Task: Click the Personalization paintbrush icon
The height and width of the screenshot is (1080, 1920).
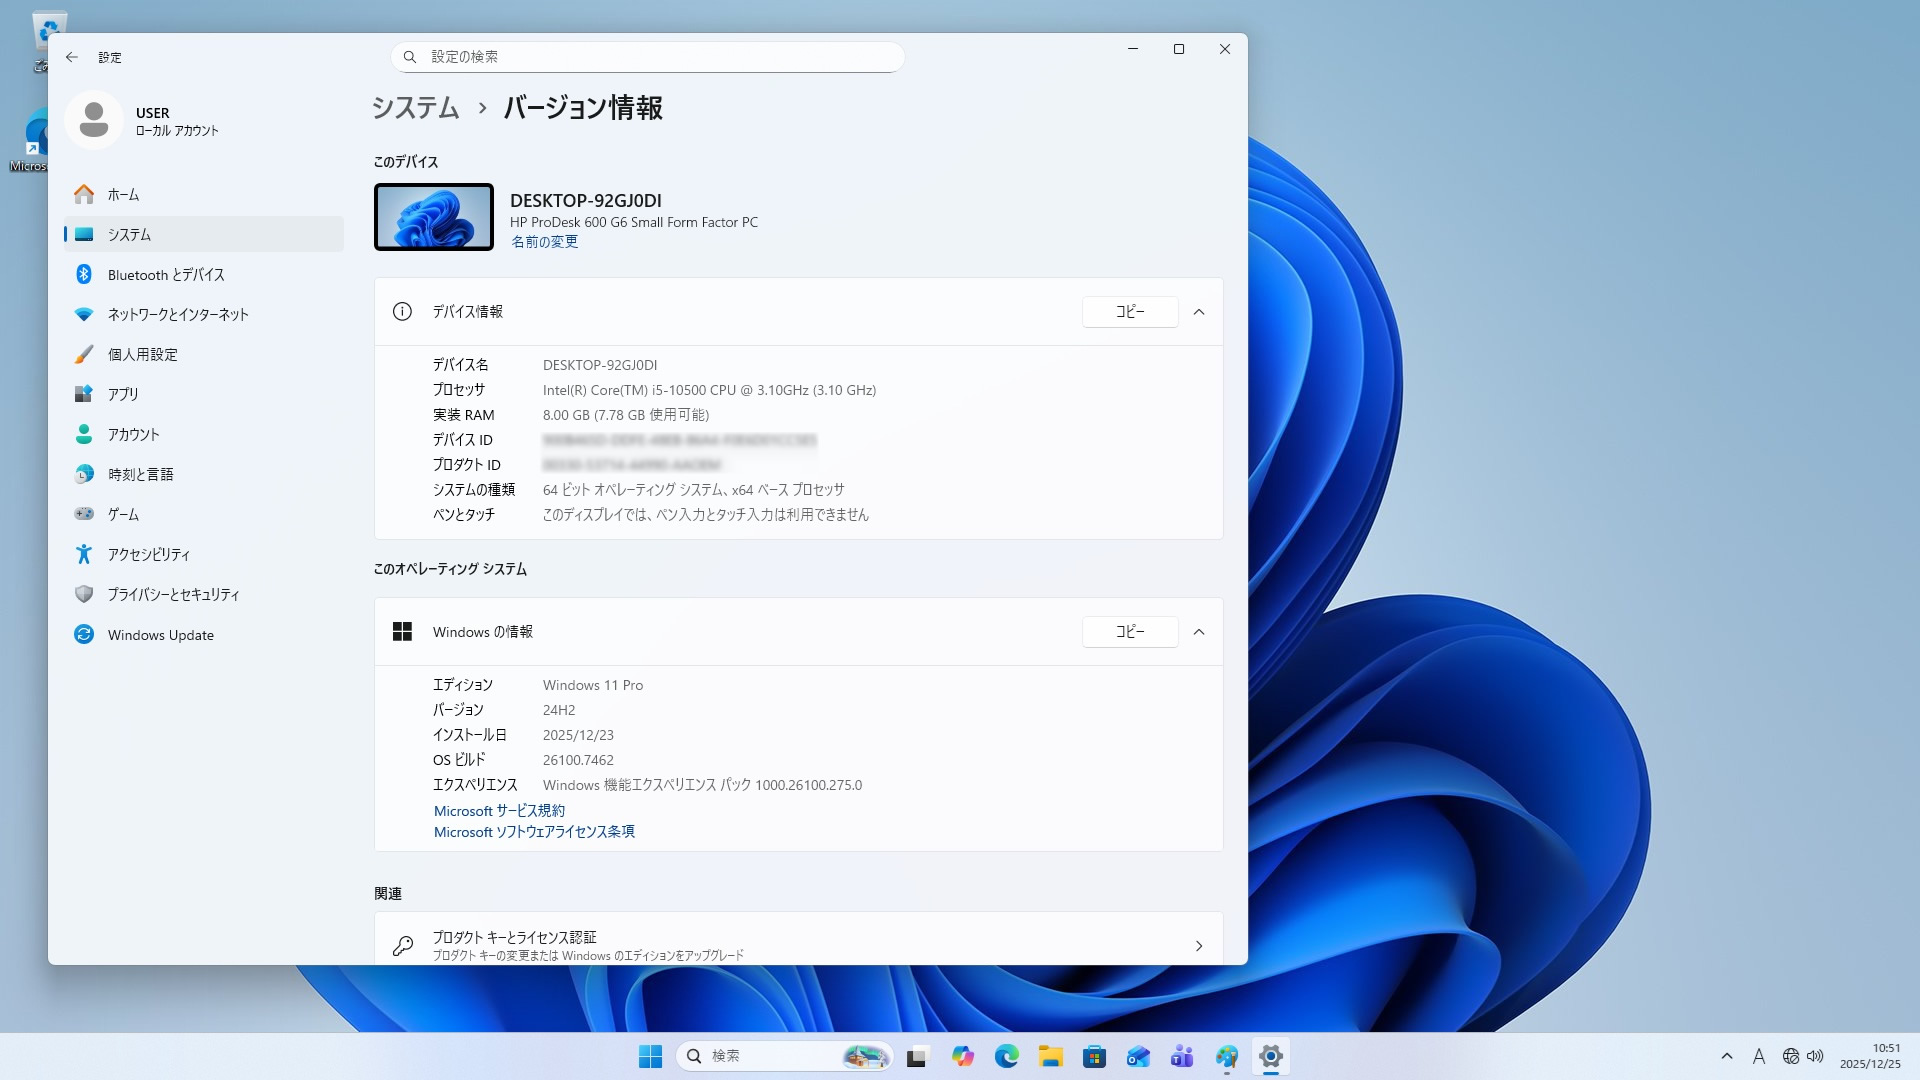Action: point(84,354)
